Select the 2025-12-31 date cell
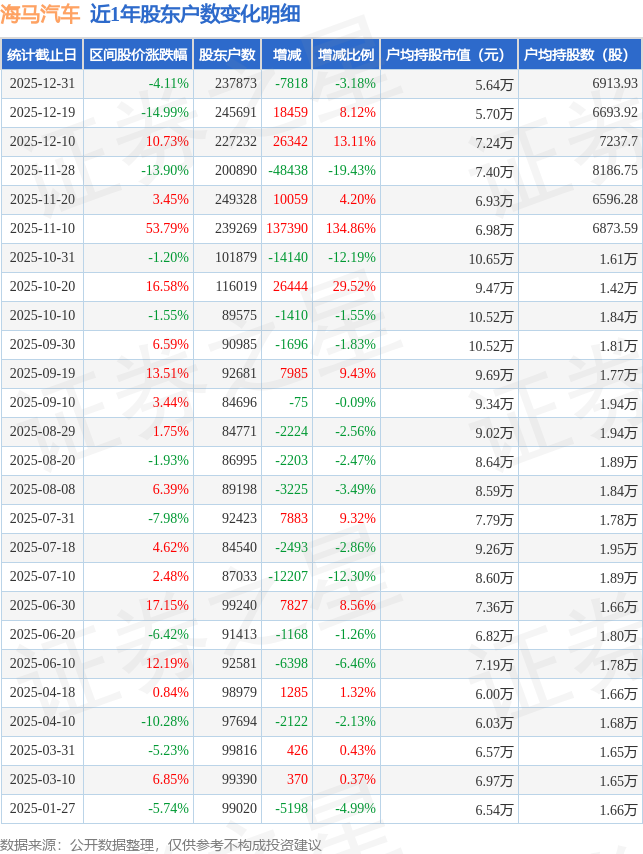This screenshot has width=643, height=854. click(x=41, y=84)
